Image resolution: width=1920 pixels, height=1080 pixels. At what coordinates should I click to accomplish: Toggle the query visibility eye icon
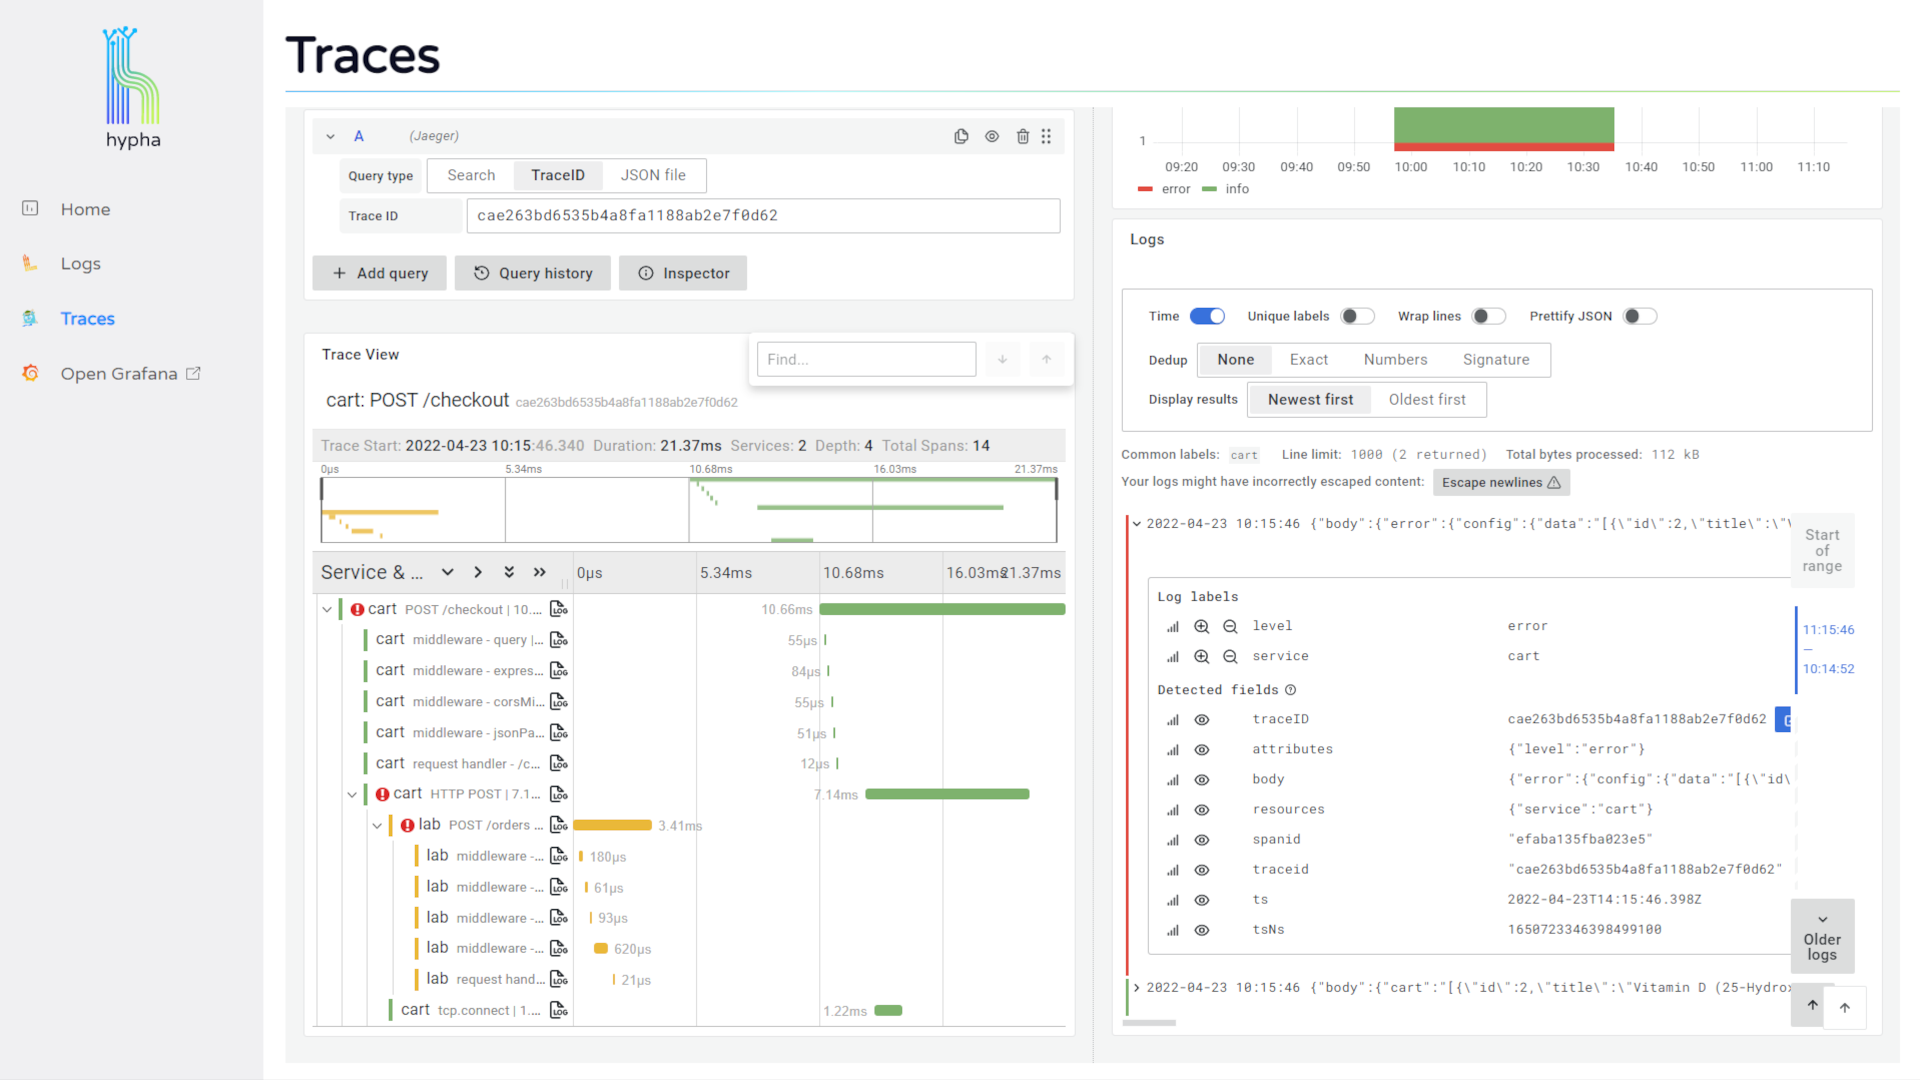[992, 136]
